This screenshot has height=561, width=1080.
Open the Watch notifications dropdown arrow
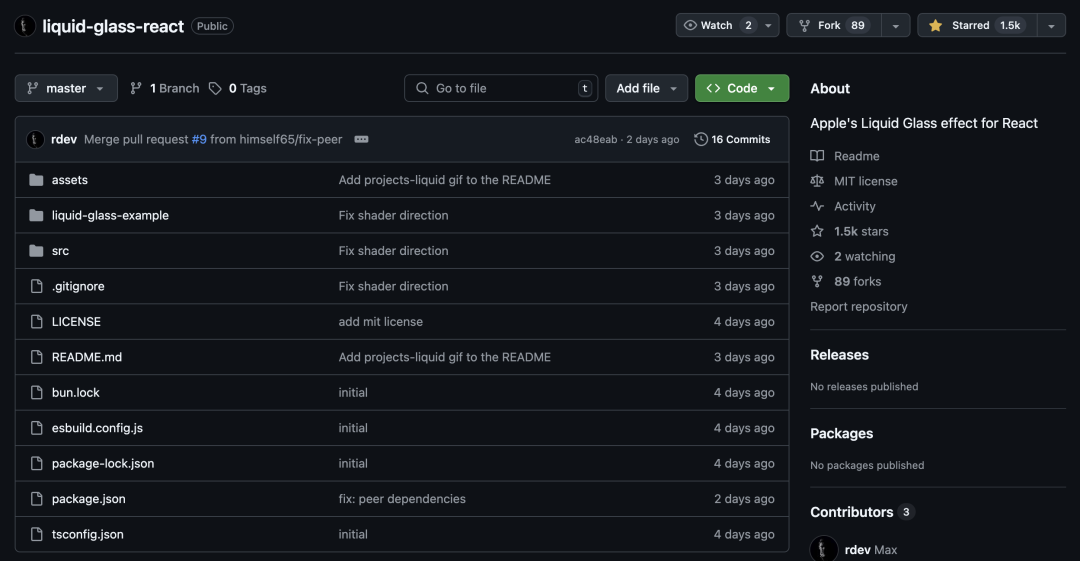[x=769, y=26]
